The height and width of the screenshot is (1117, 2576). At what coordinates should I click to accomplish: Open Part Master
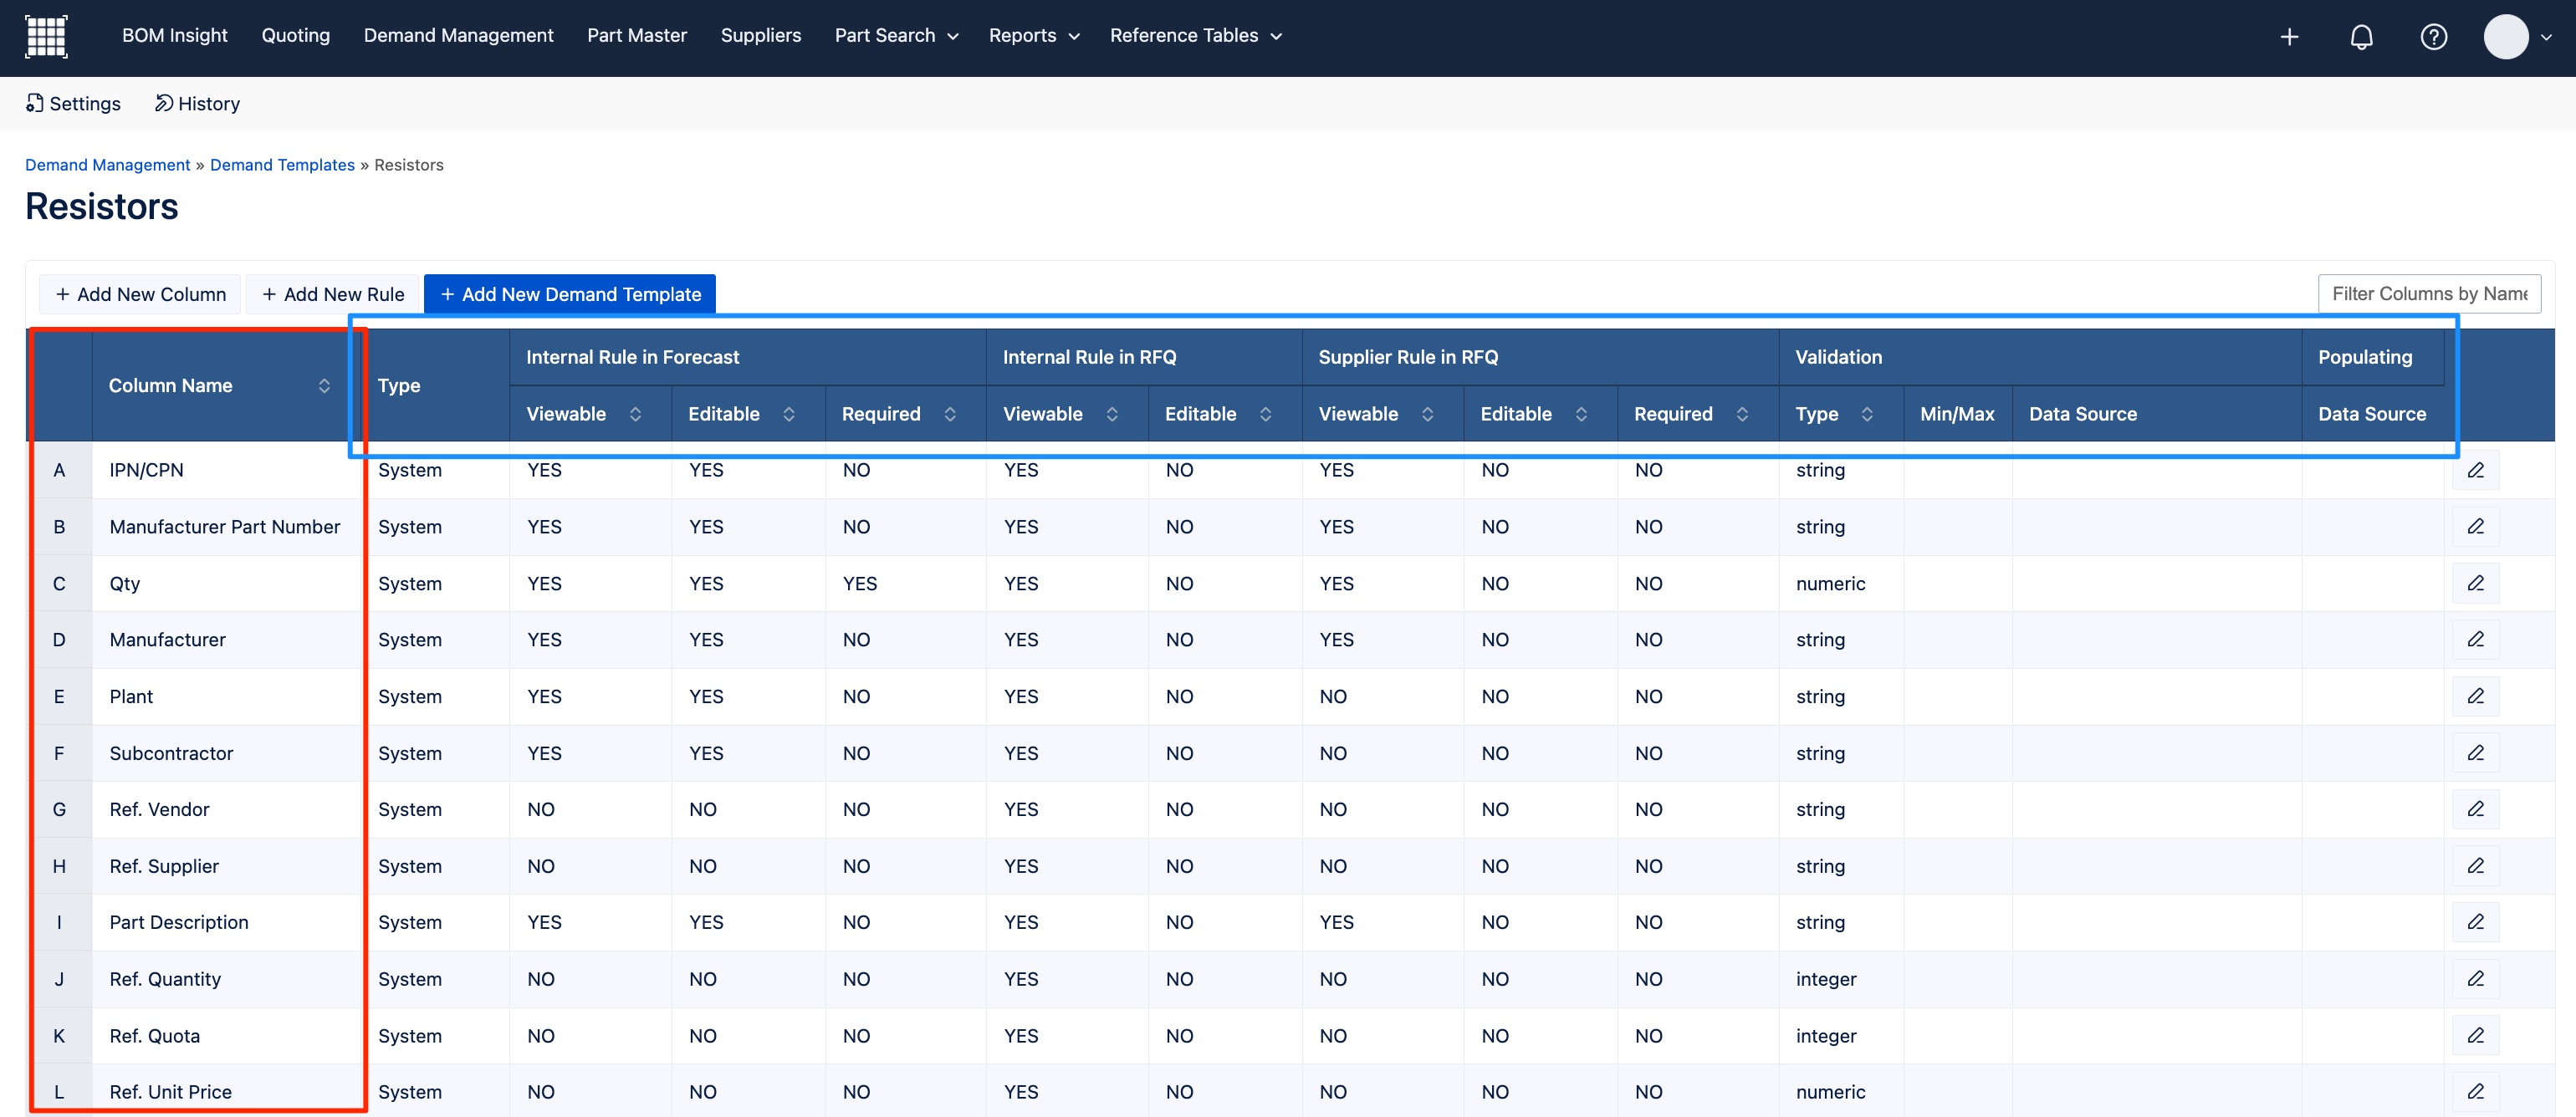coord(637,36)
